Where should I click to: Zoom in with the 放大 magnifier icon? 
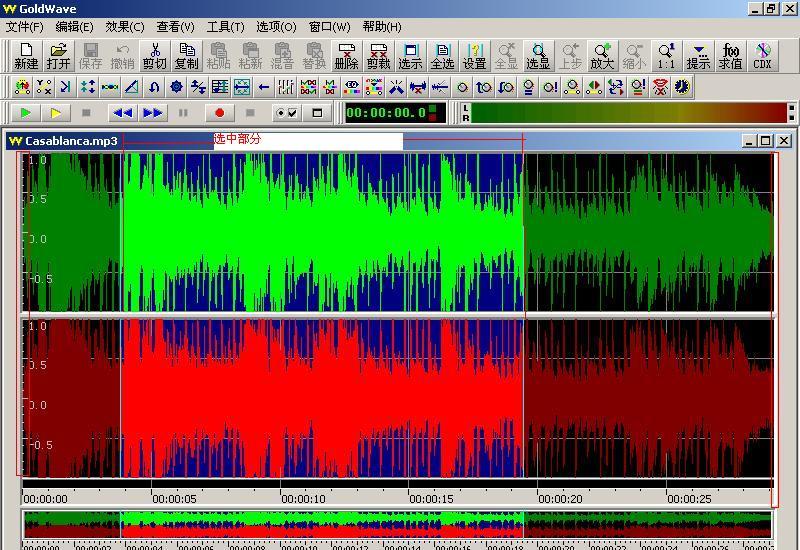602,56
